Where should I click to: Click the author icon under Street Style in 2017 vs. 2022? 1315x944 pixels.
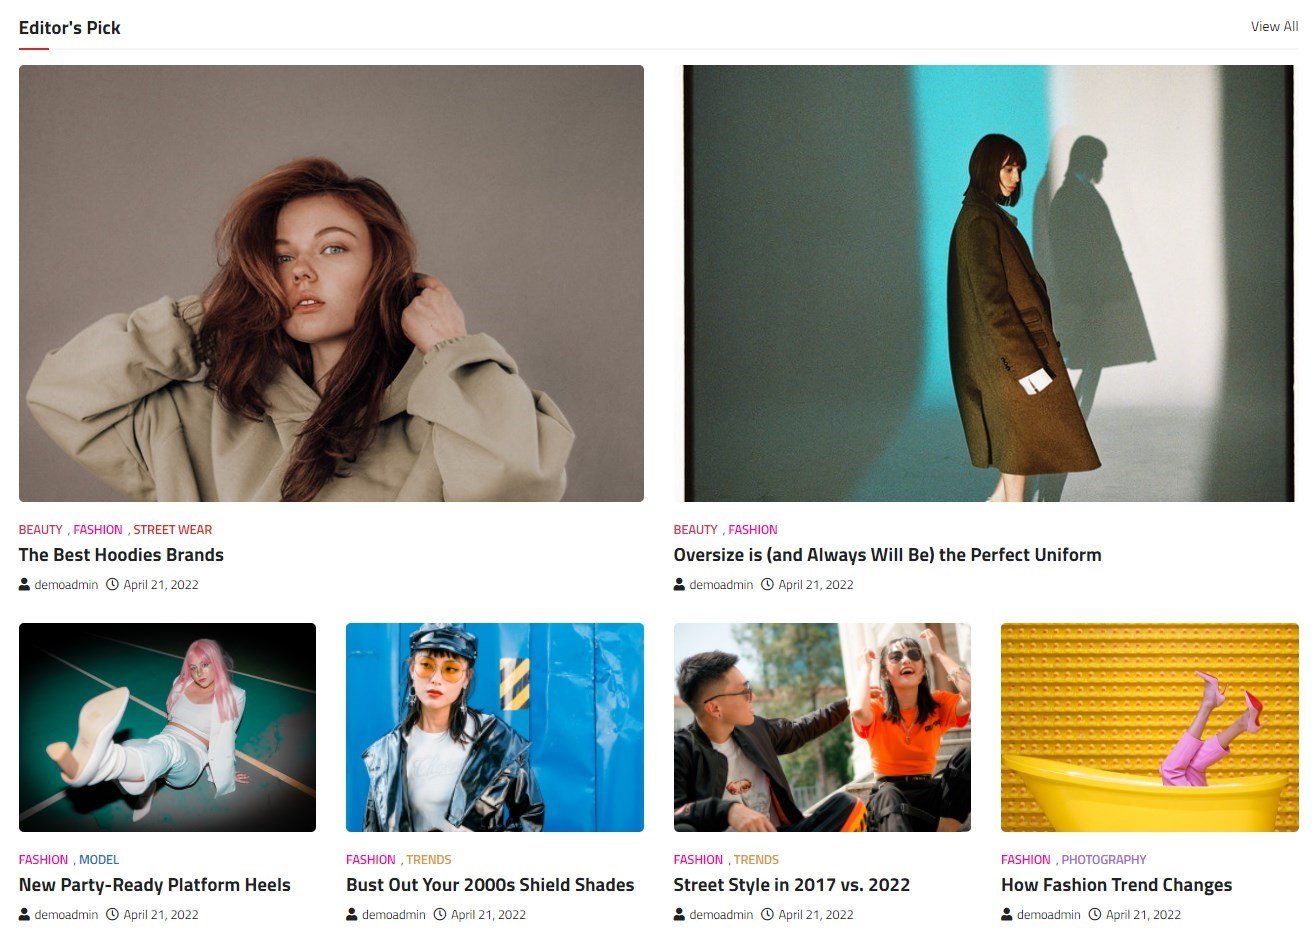pos(679,915)
